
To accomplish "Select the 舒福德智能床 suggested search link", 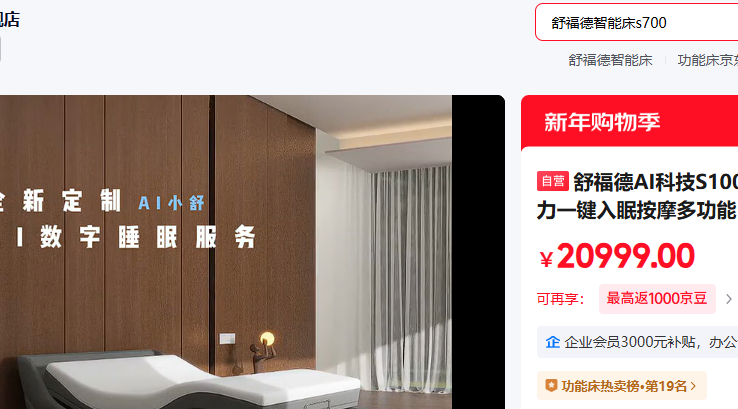I will 610,60.
